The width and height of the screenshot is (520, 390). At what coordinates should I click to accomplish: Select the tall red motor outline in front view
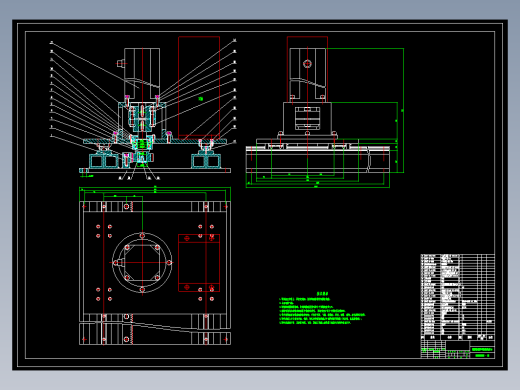pyautogui.click(x=199, y=88)
